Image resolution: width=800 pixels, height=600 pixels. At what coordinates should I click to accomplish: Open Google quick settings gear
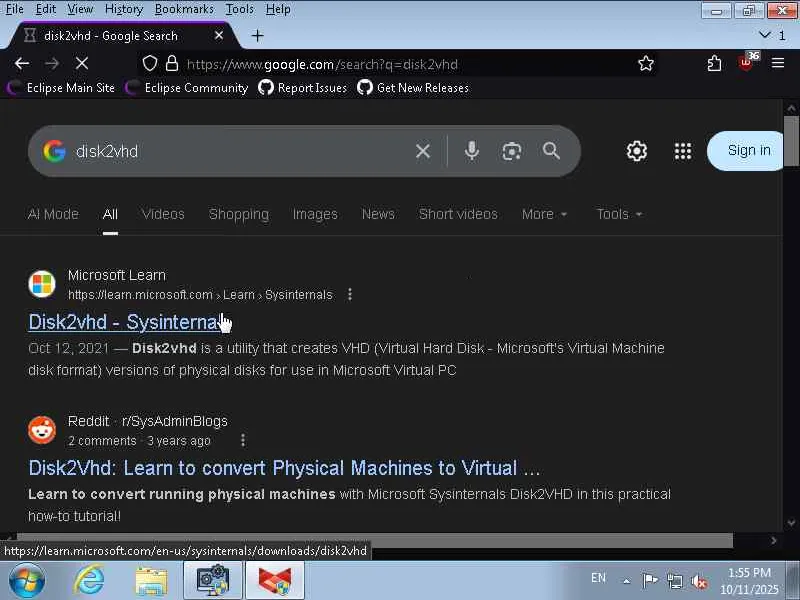(x=636, y=151)
